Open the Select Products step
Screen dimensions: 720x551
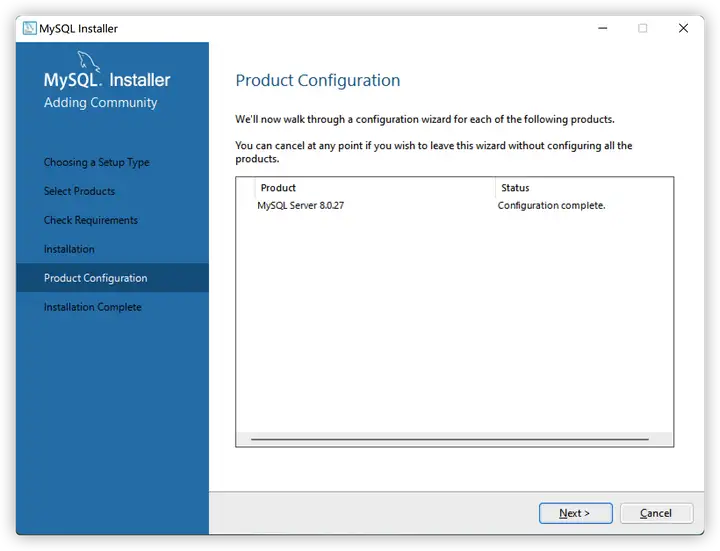tap(79, 191)
